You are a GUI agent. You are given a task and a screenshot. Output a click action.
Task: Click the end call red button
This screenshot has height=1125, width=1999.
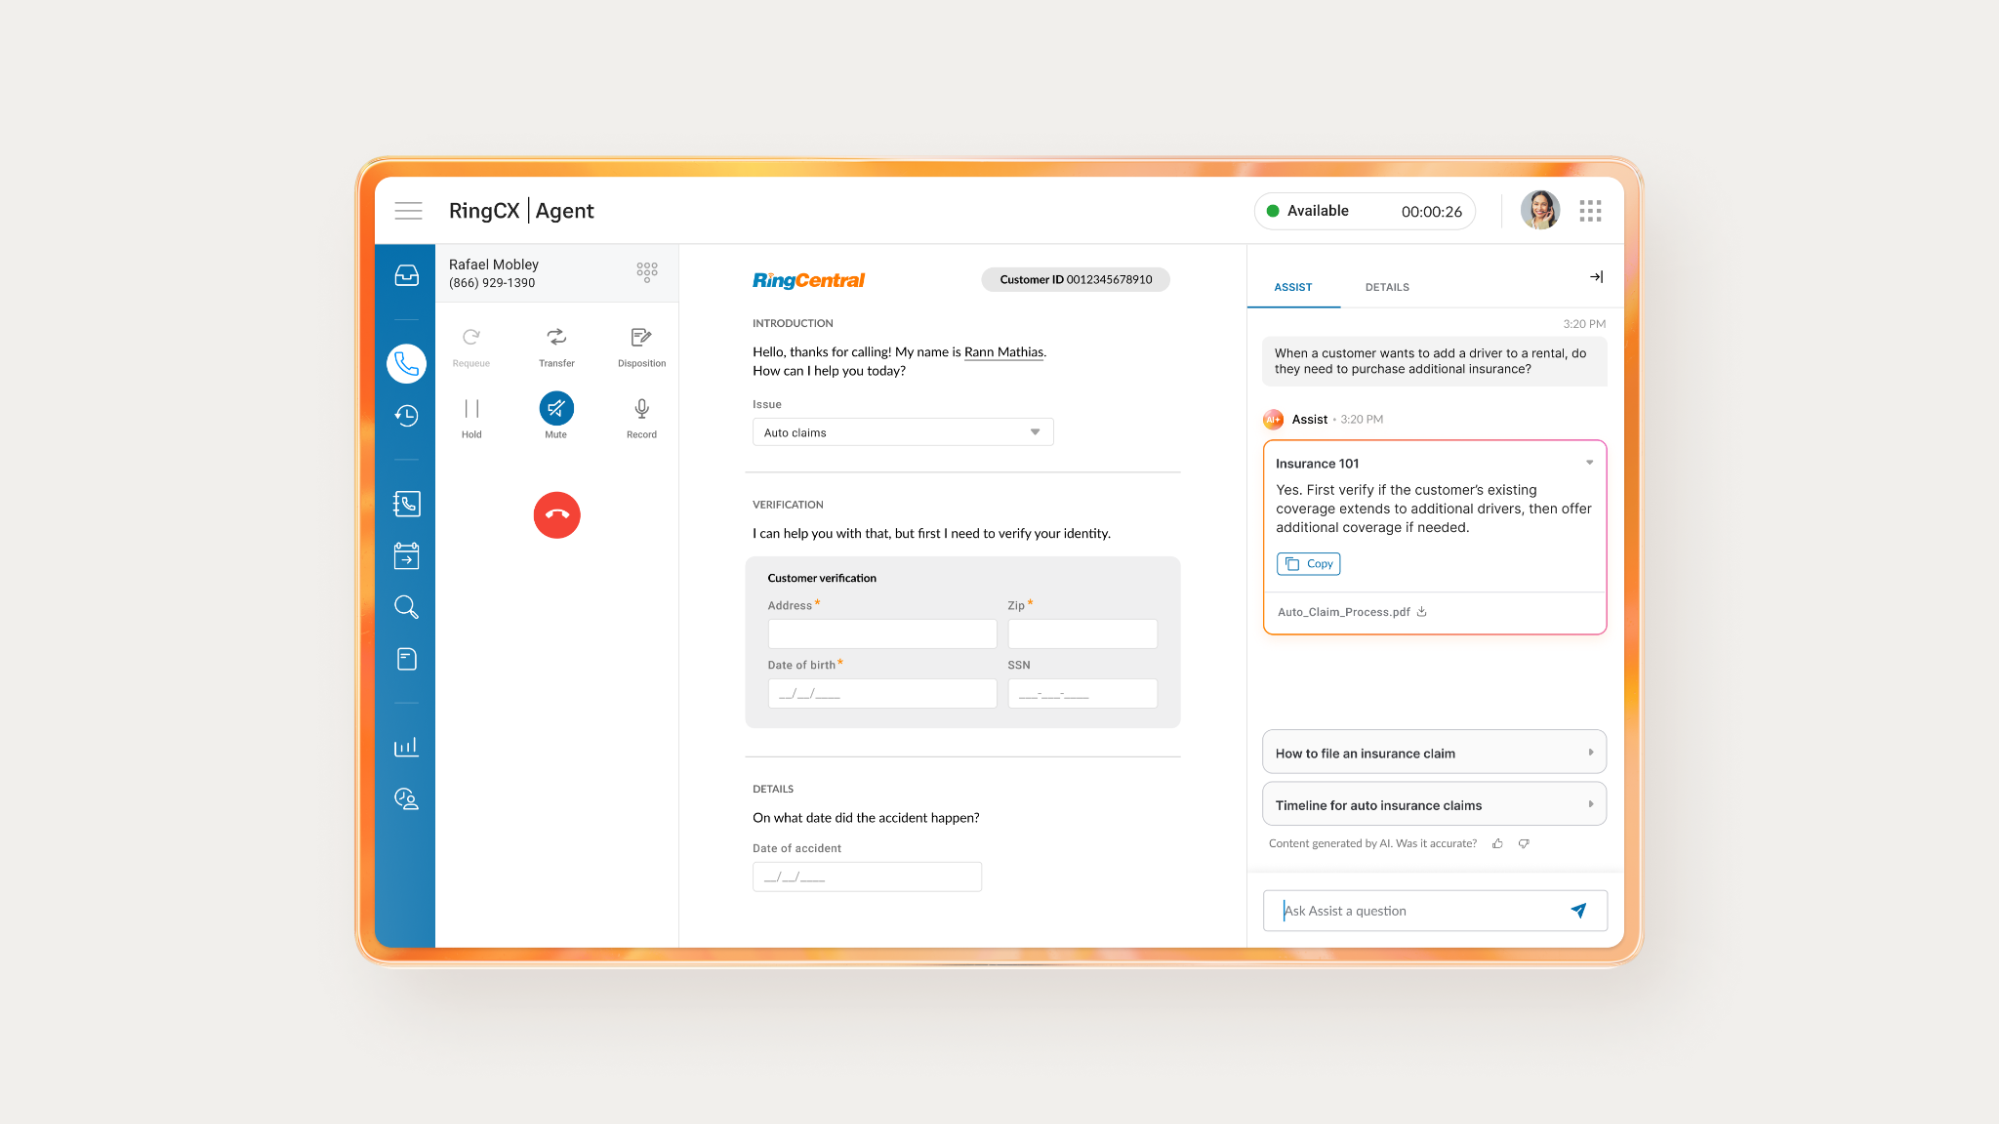556,515
